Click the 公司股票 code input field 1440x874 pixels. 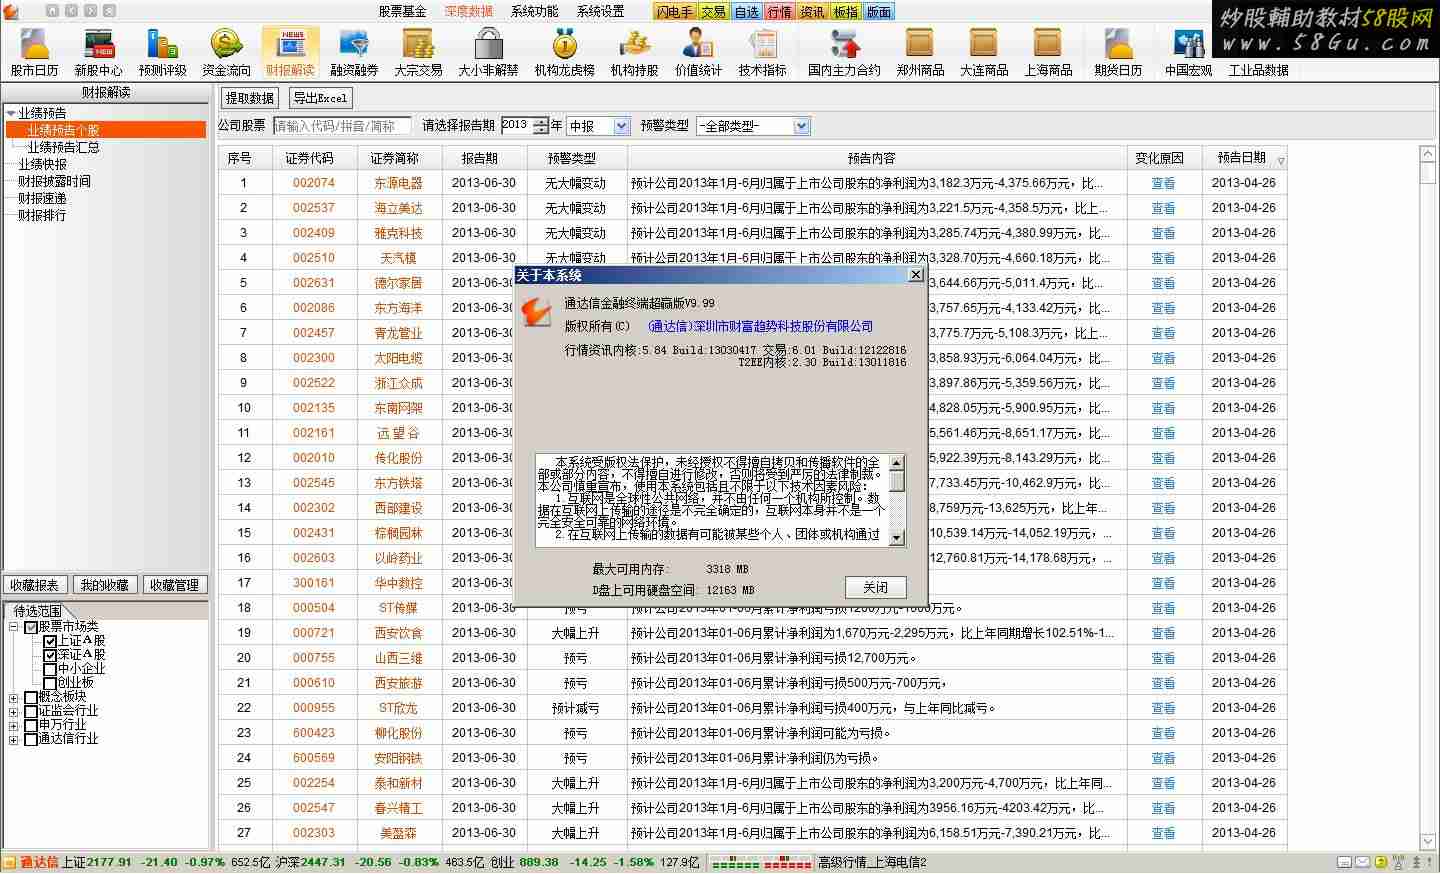coord(342,126)
